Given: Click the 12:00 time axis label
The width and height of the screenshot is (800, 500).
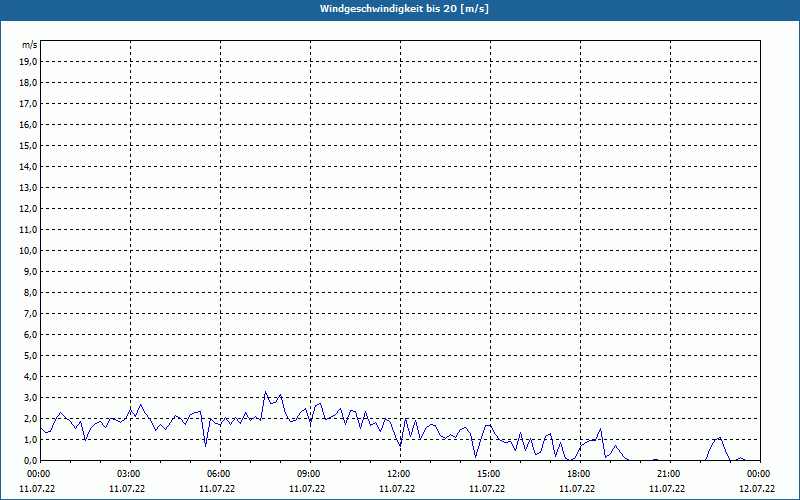Looking at the screenshot, I should [398, 474].
